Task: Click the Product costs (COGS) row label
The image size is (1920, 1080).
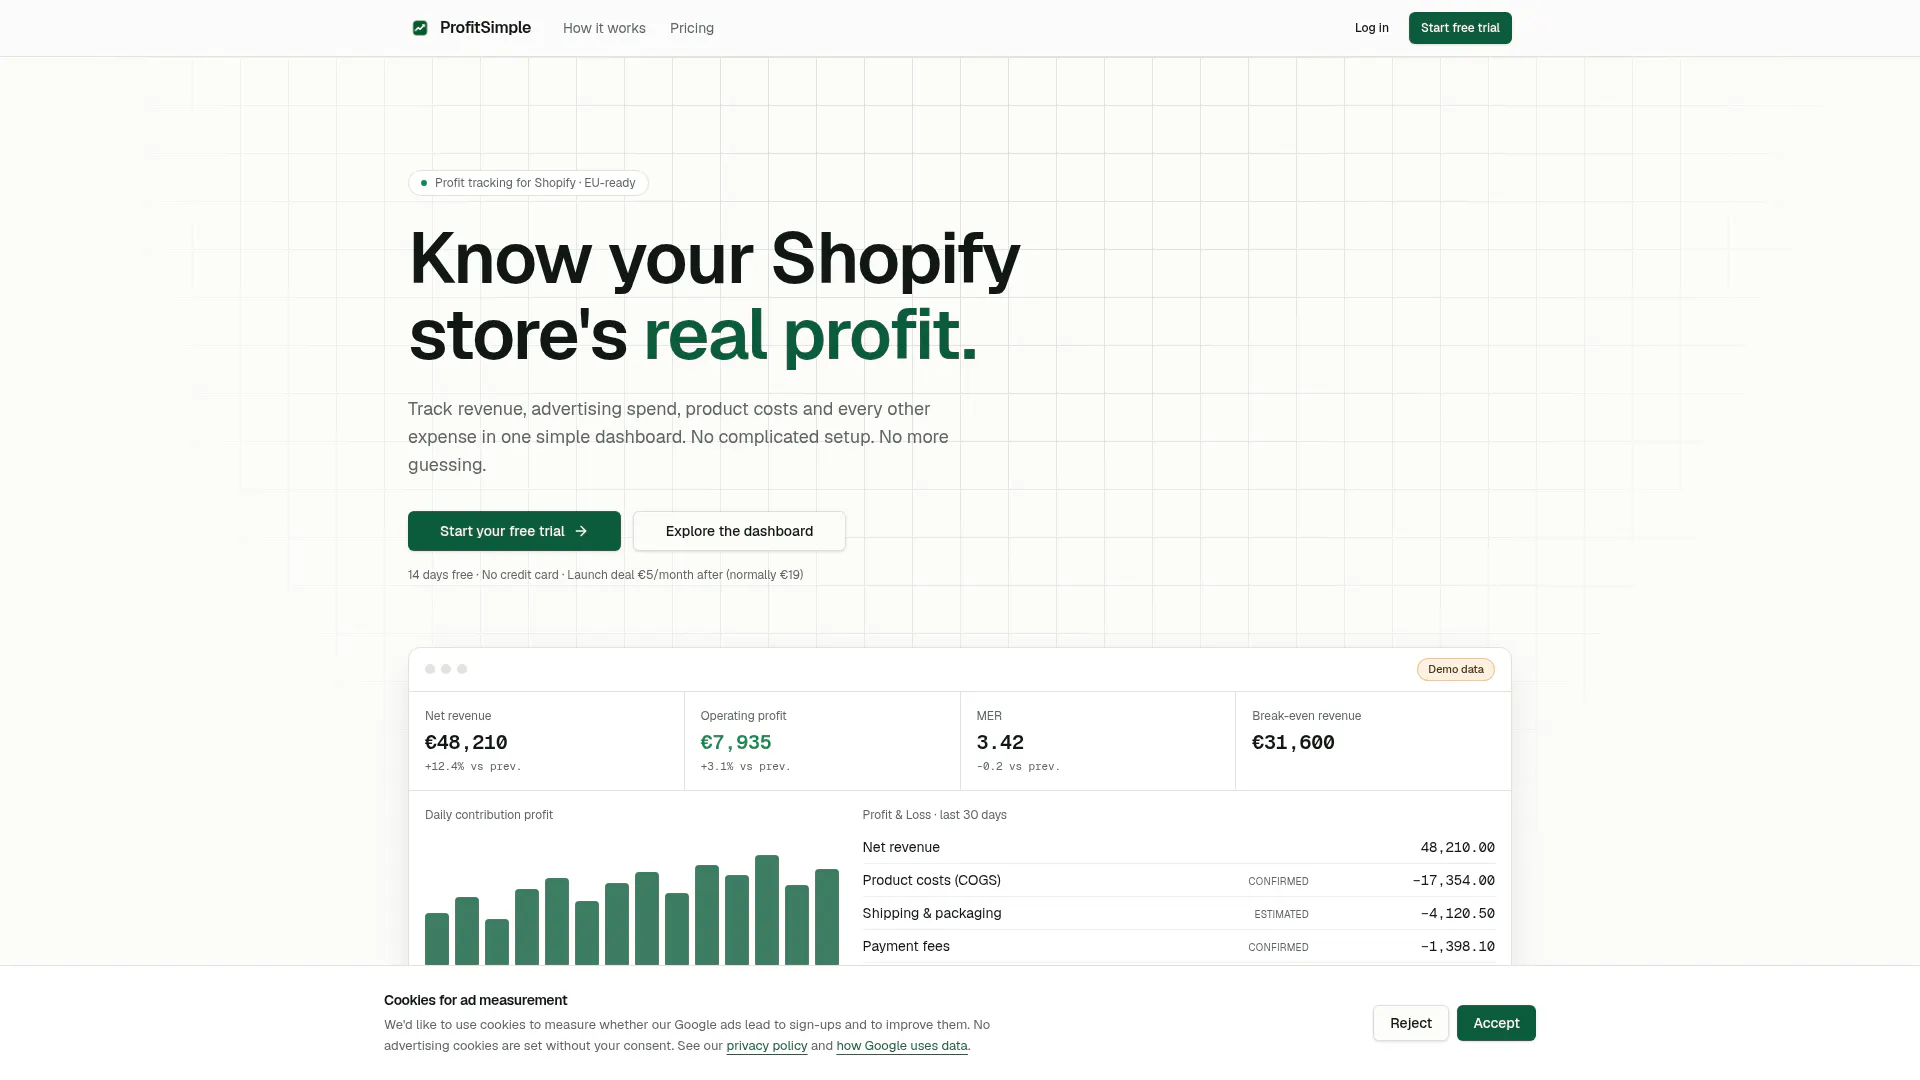Action: click(931, 880)
